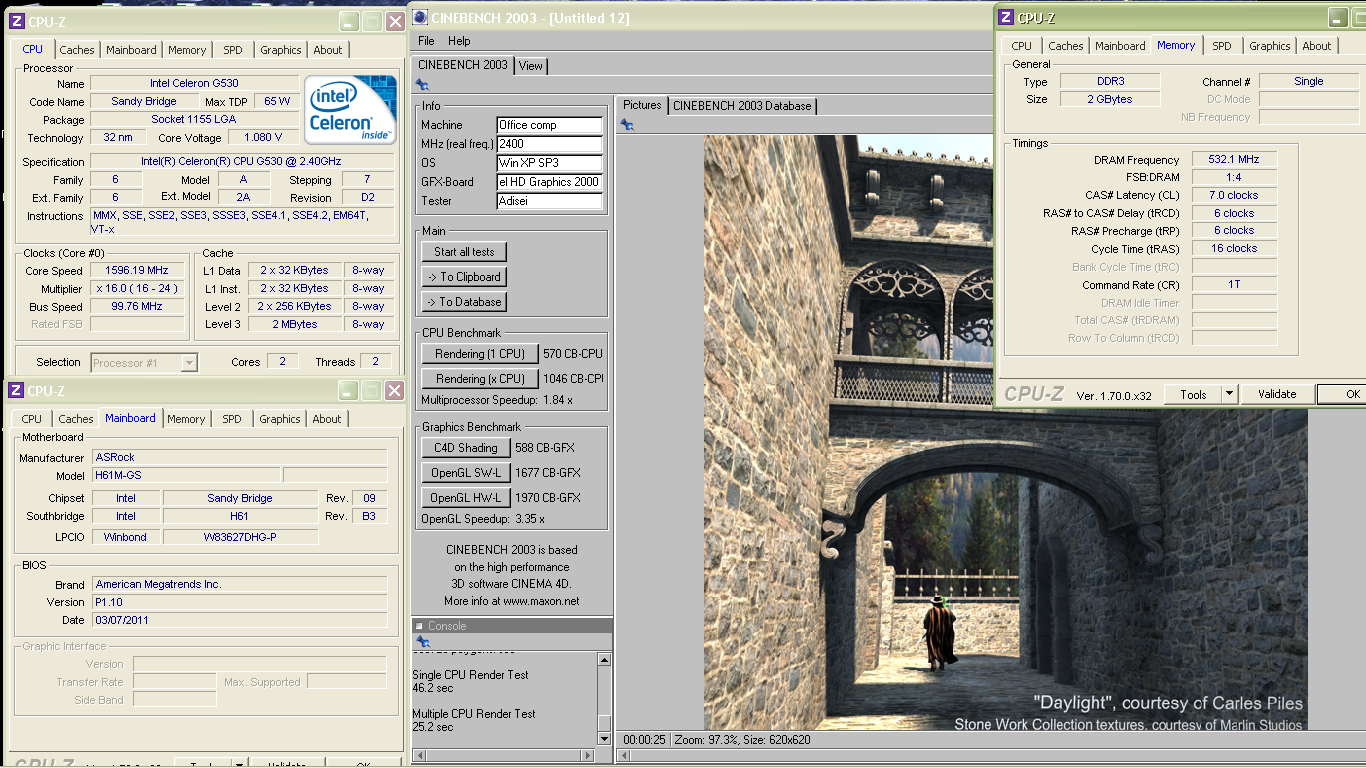Click the OS field showing Win XP SP3
This screenshot has height=768, width=1366.
(550, 163)
